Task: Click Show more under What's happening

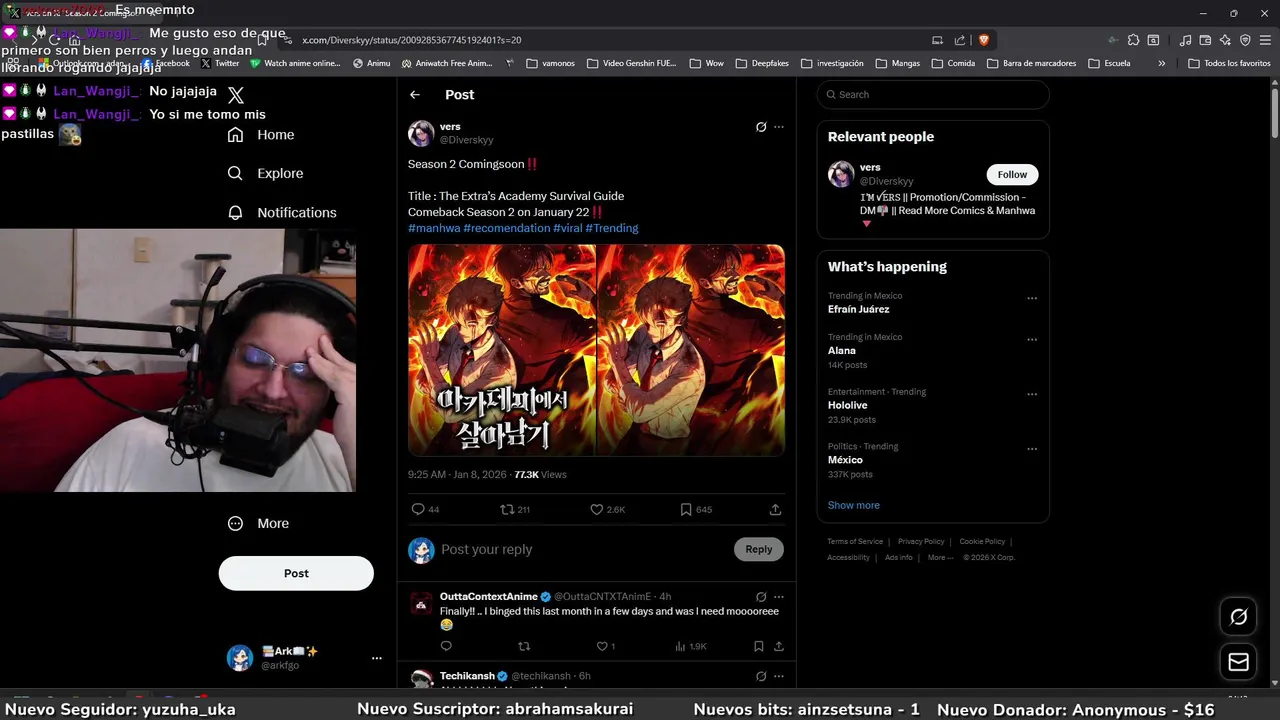Action: point(854,505)
